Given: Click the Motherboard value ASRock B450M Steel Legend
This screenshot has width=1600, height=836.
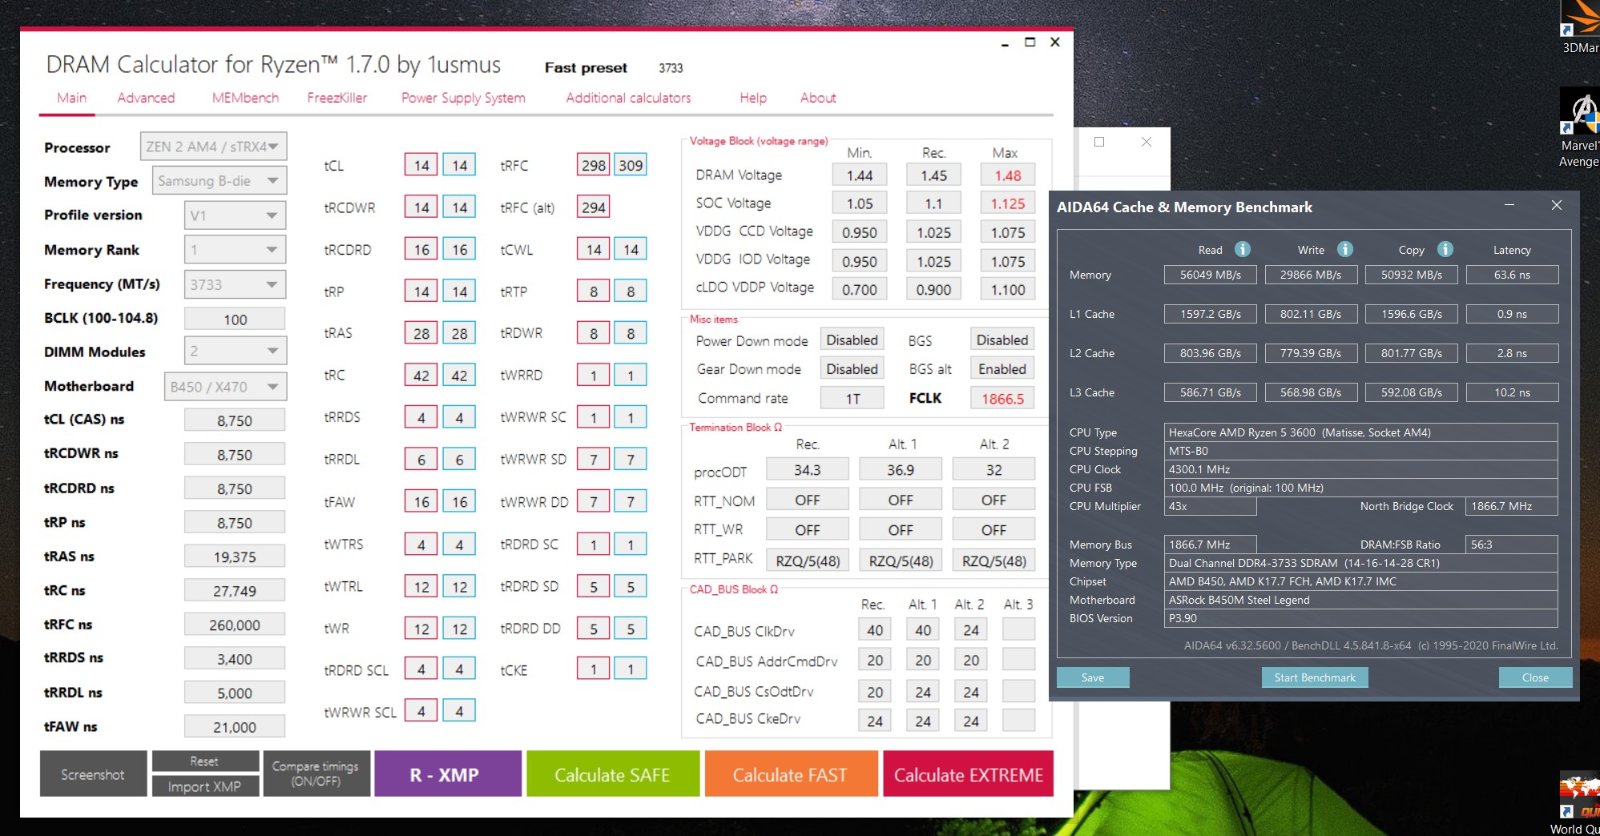Looking at the screenshot, I should (x=1361, y=600).
